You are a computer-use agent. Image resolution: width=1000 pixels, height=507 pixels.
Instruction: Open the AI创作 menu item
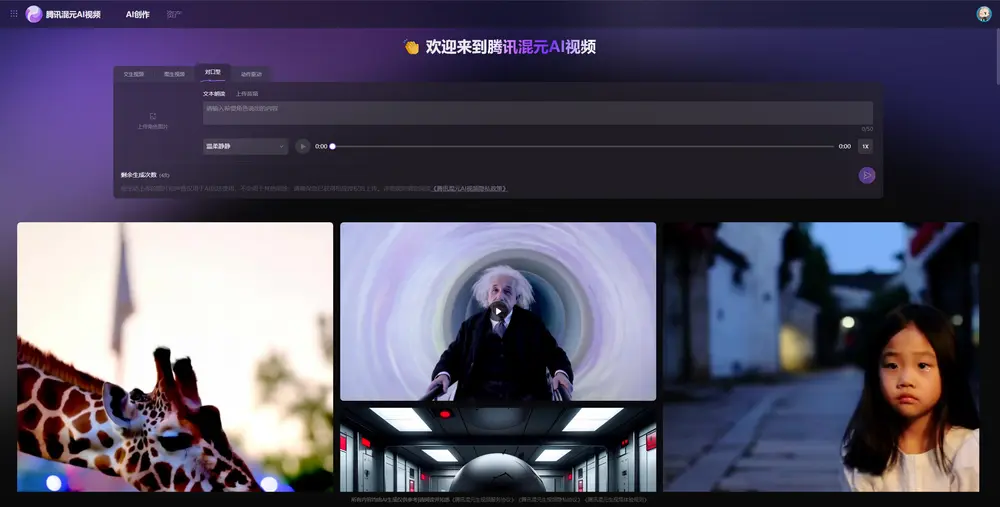coord(138,15)
